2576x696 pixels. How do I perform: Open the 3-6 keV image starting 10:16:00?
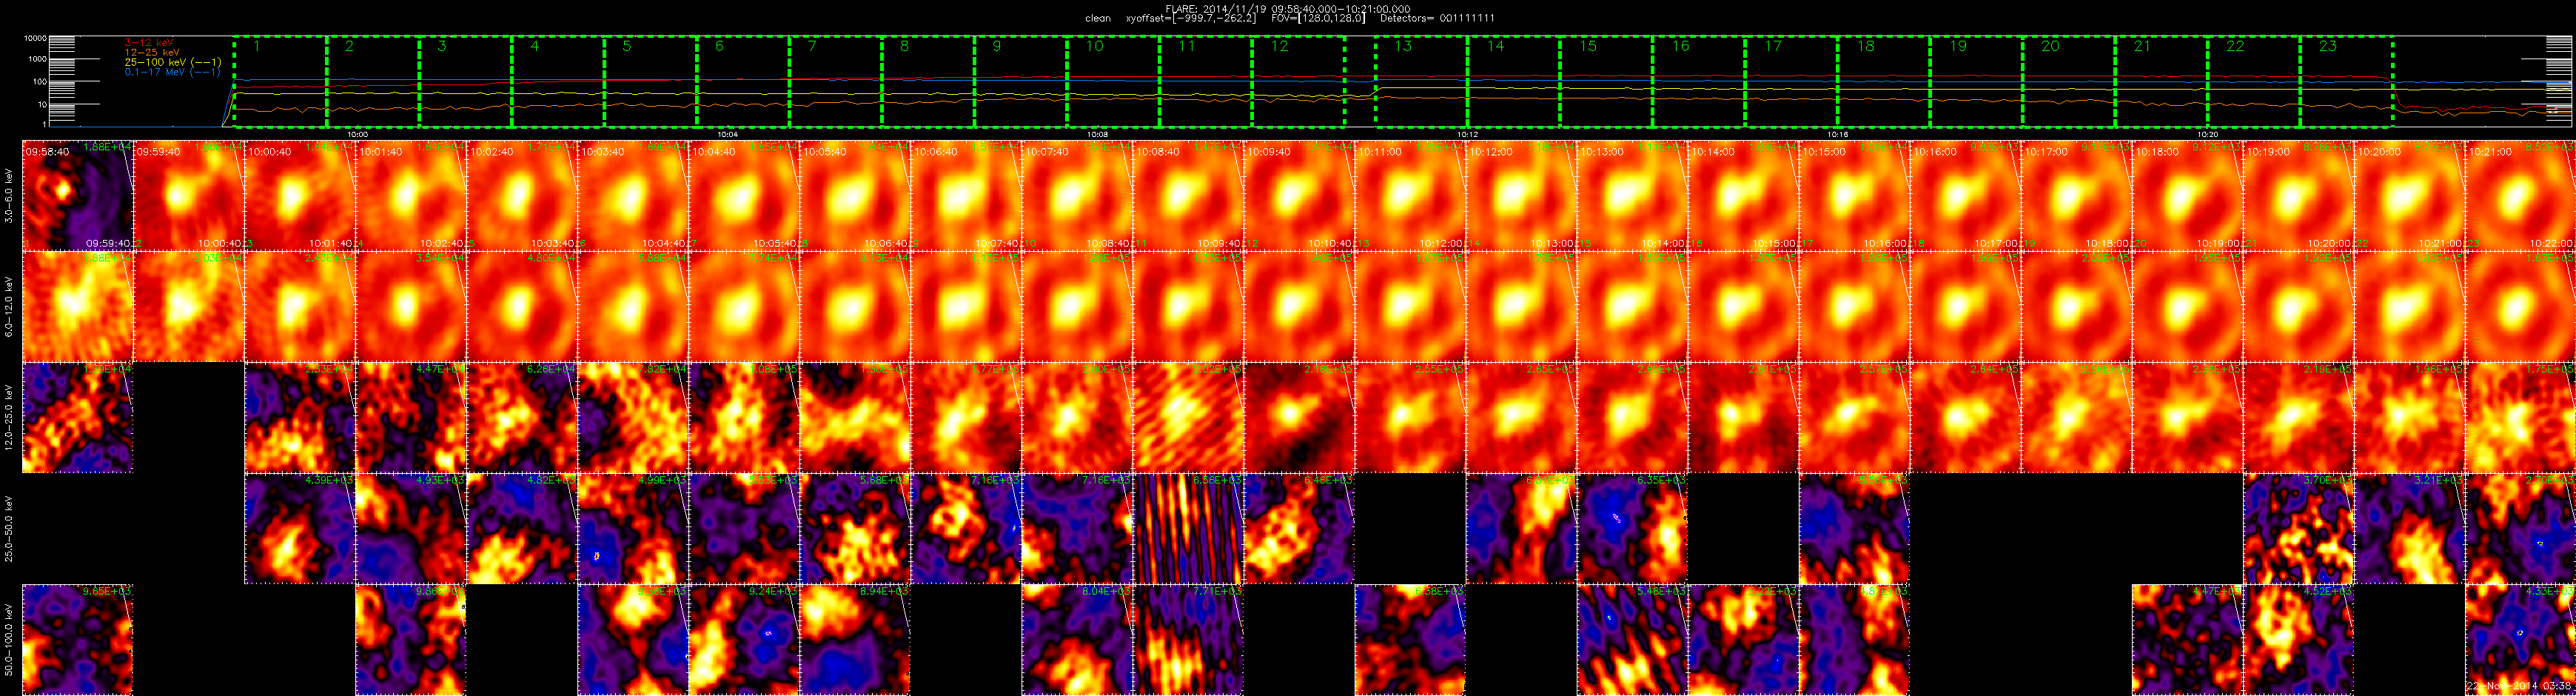point(1965,195)
